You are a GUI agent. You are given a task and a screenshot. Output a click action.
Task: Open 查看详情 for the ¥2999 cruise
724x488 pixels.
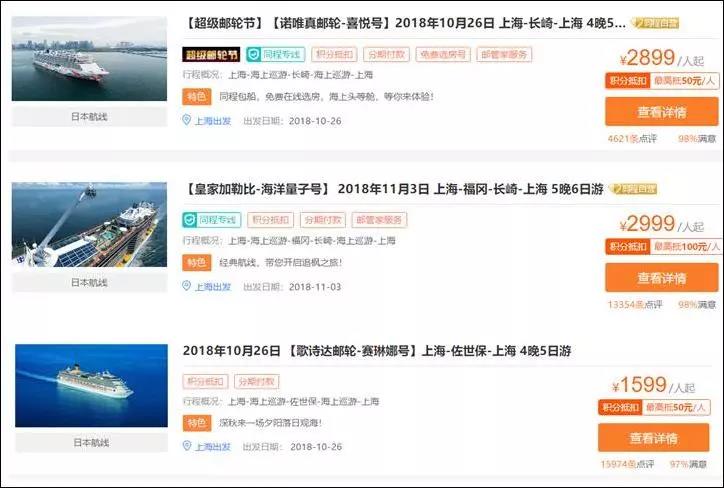click(662, 277)
